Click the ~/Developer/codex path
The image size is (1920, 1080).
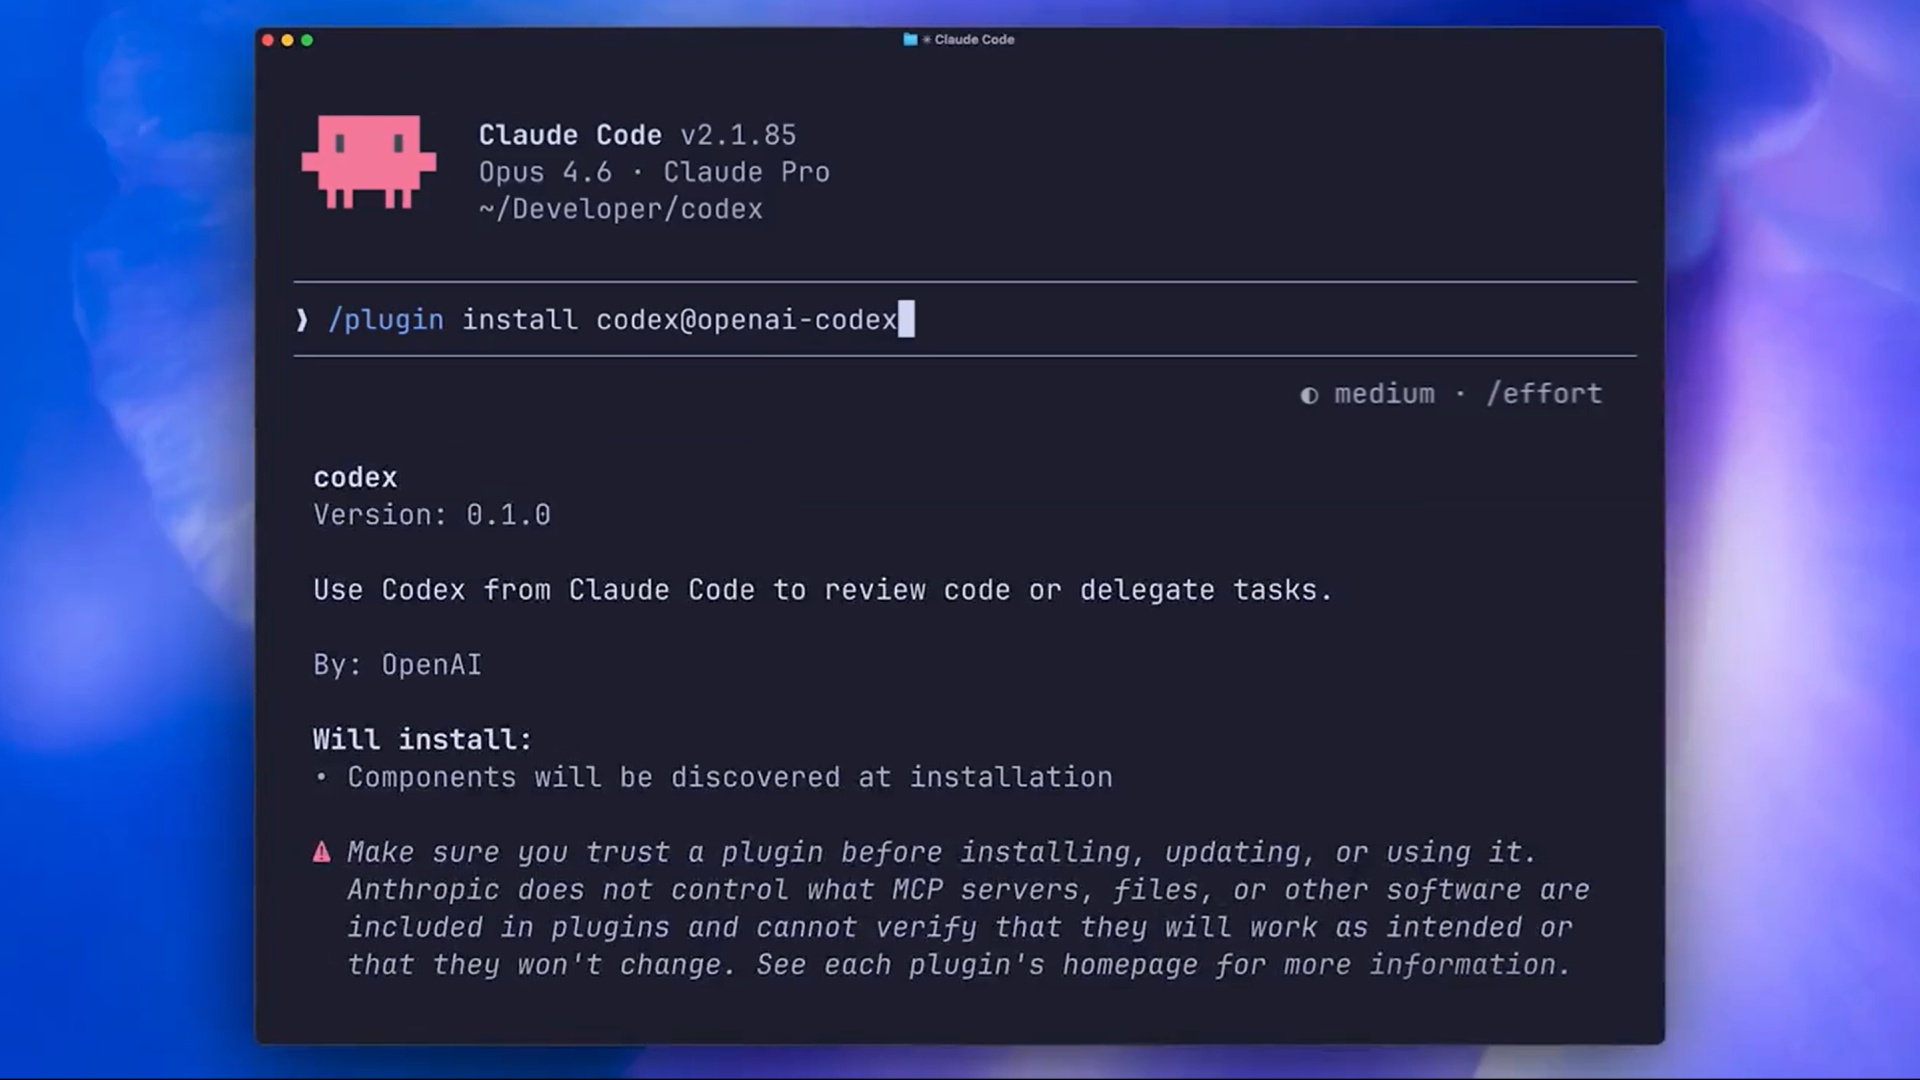(620, 209)
